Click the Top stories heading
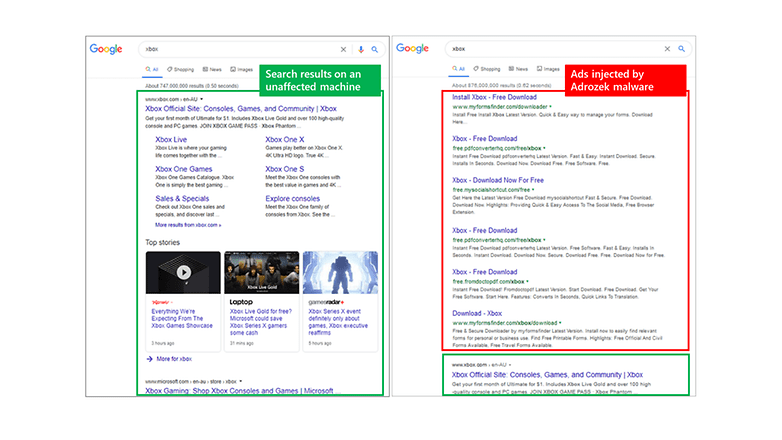Image resolution: width=782 pixels, height=440 pixels. [163, 242]
